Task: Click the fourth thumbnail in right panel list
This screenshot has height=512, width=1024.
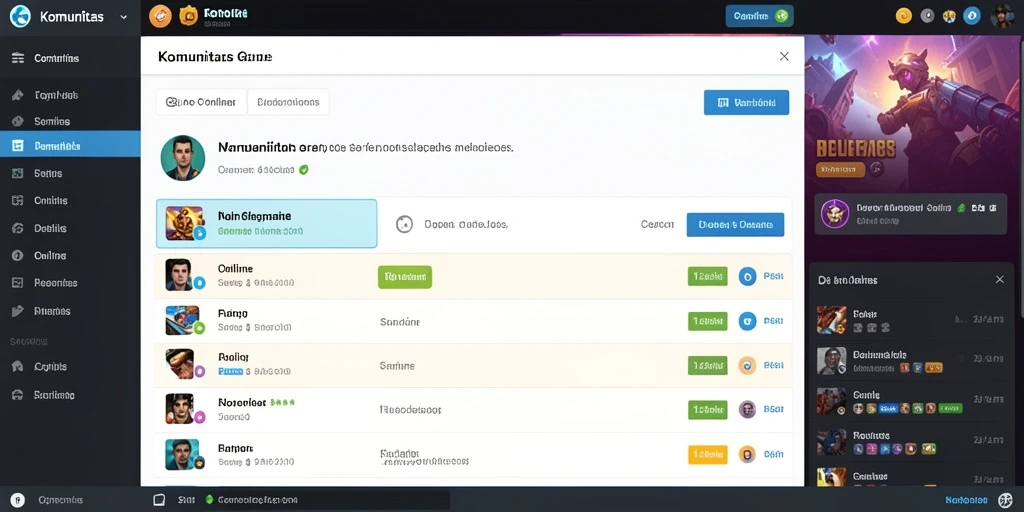Action: [x=831, y=441]
